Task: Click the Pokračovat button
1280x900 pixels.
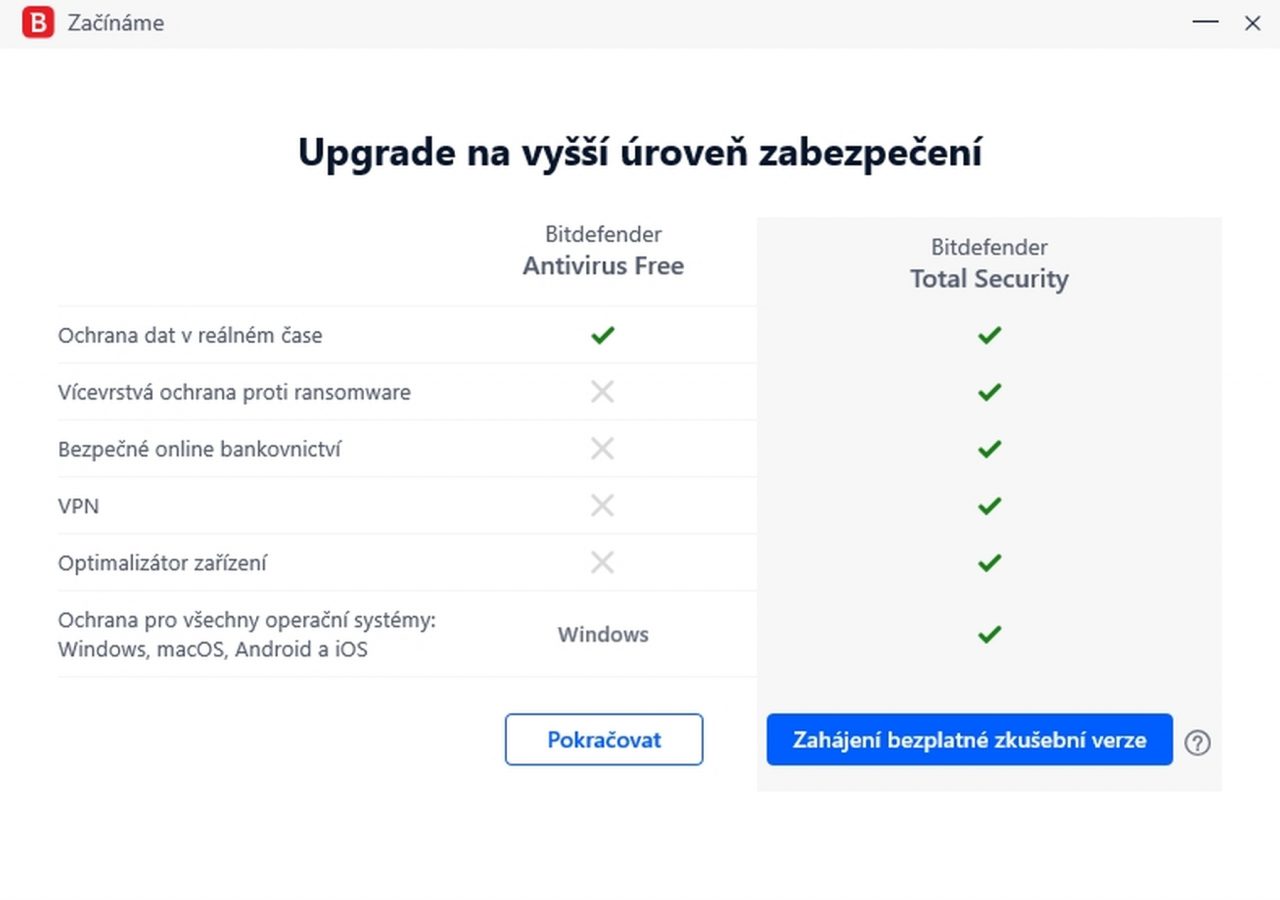Action: click(x=604, y=740)
